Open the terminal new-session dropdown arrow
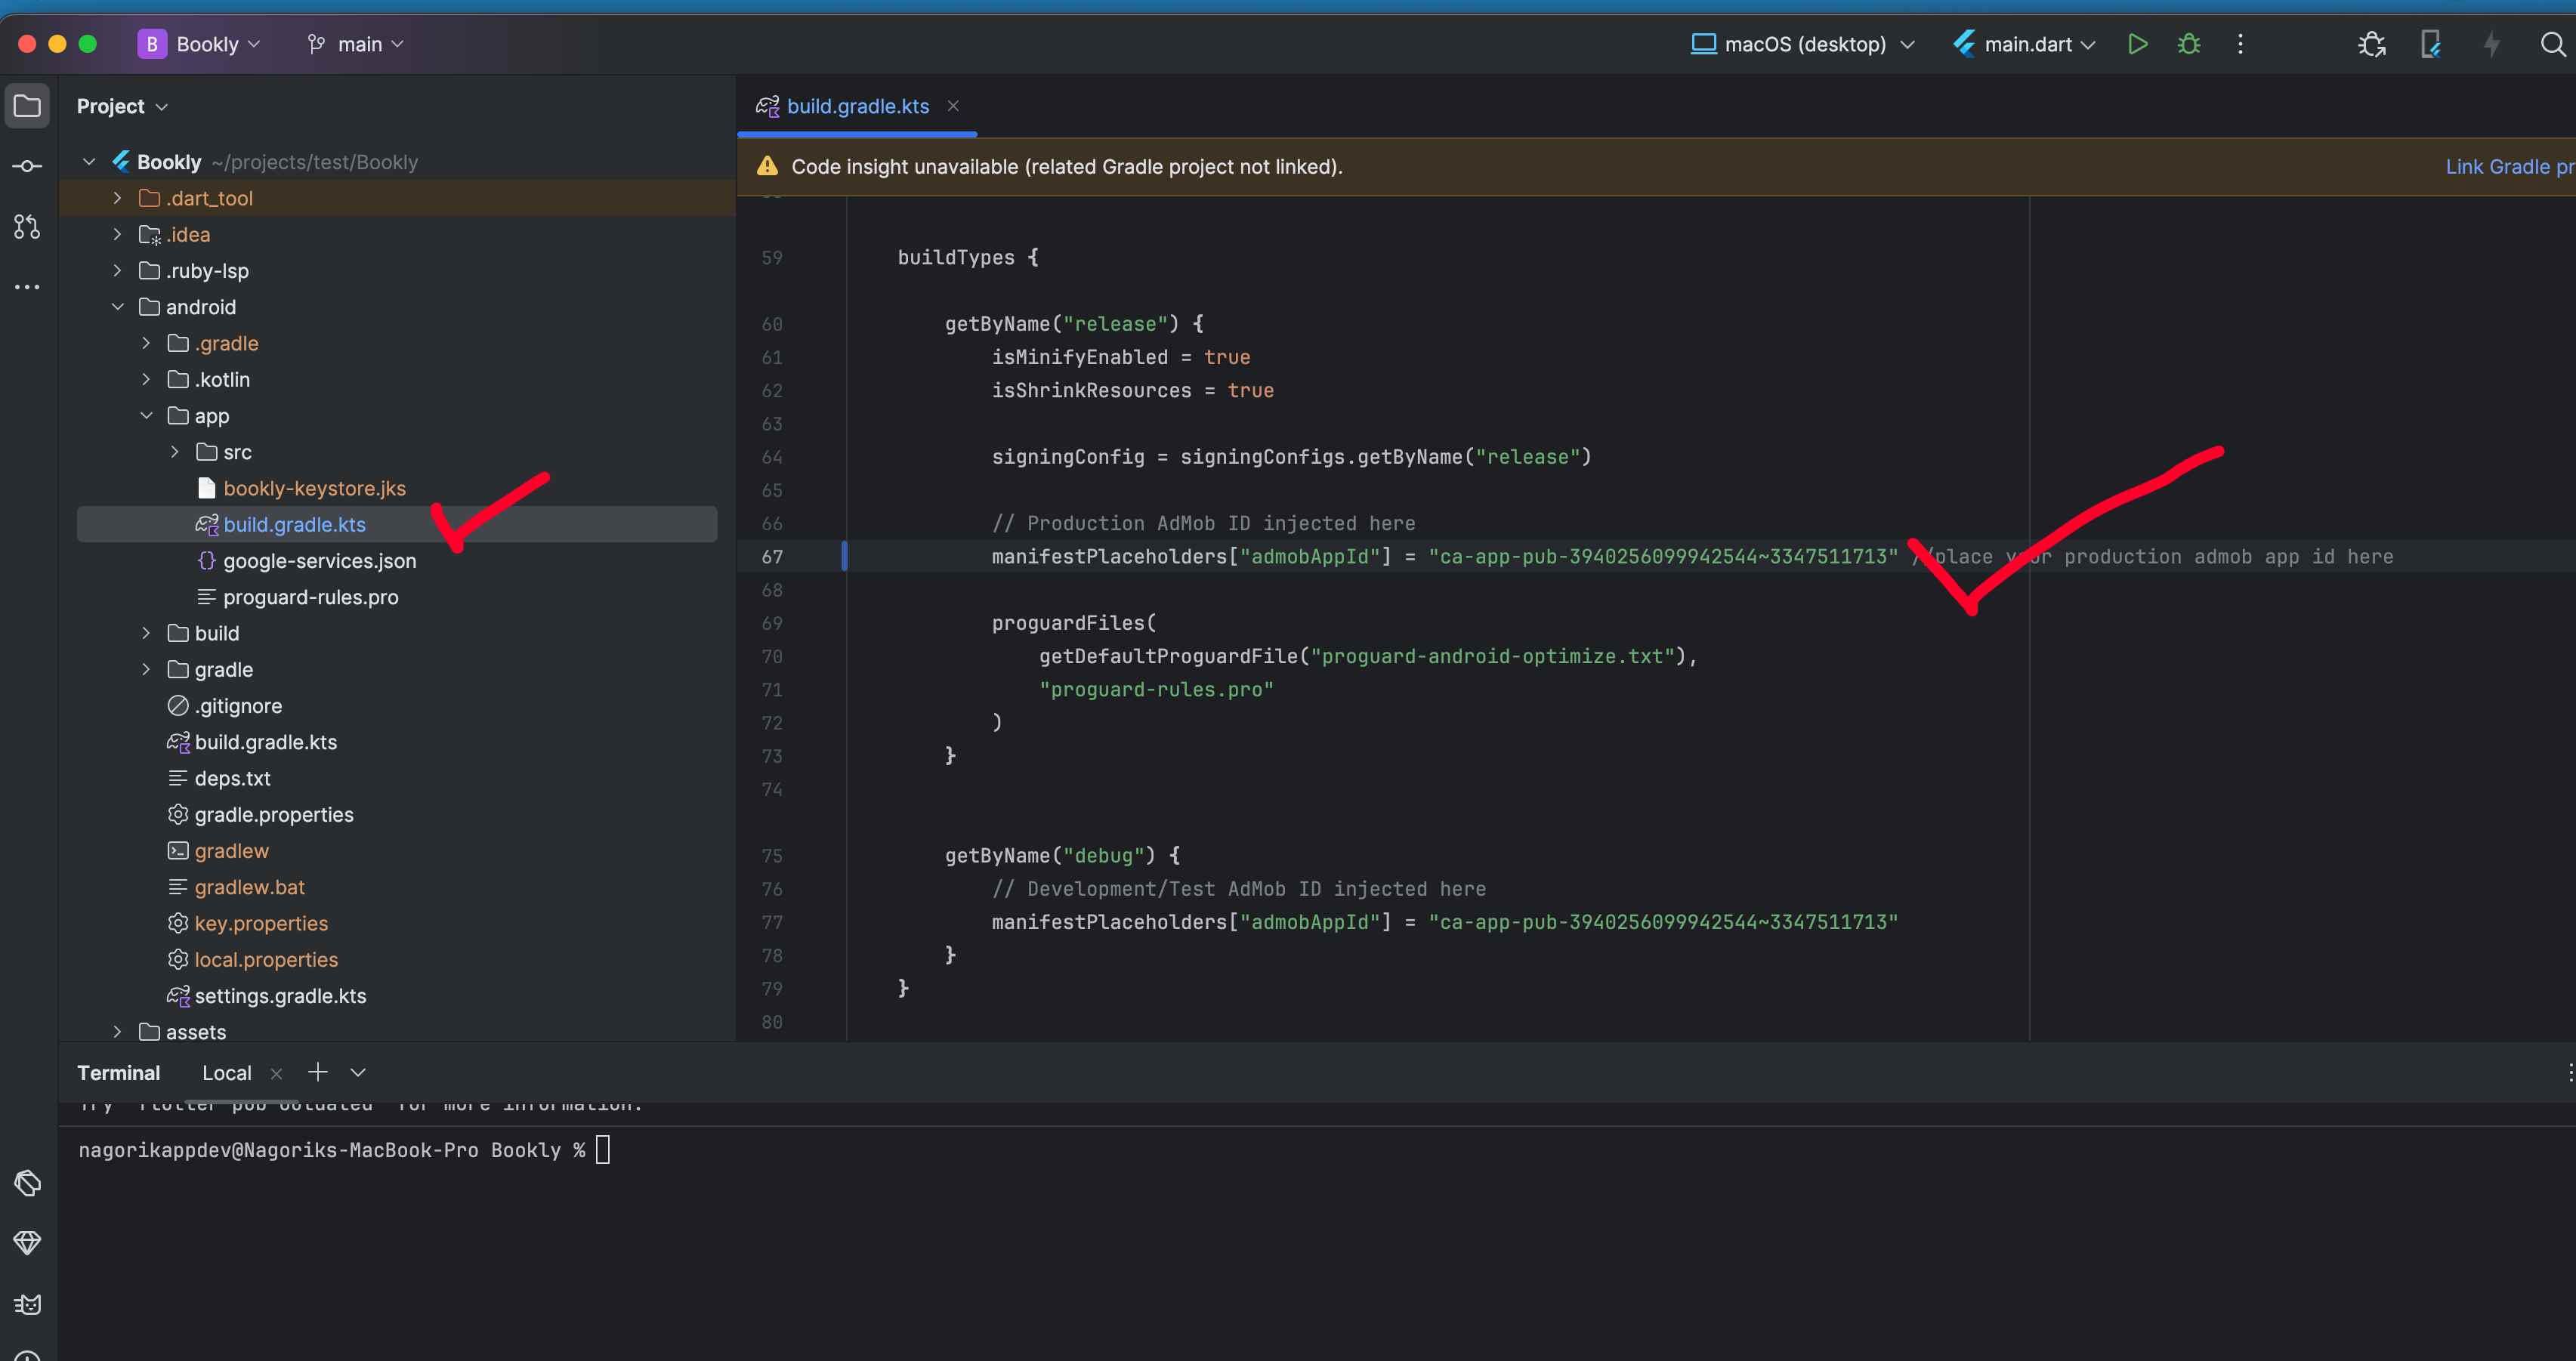The height and width of the screenshot is (1361, 2576). click(357, 1072)
